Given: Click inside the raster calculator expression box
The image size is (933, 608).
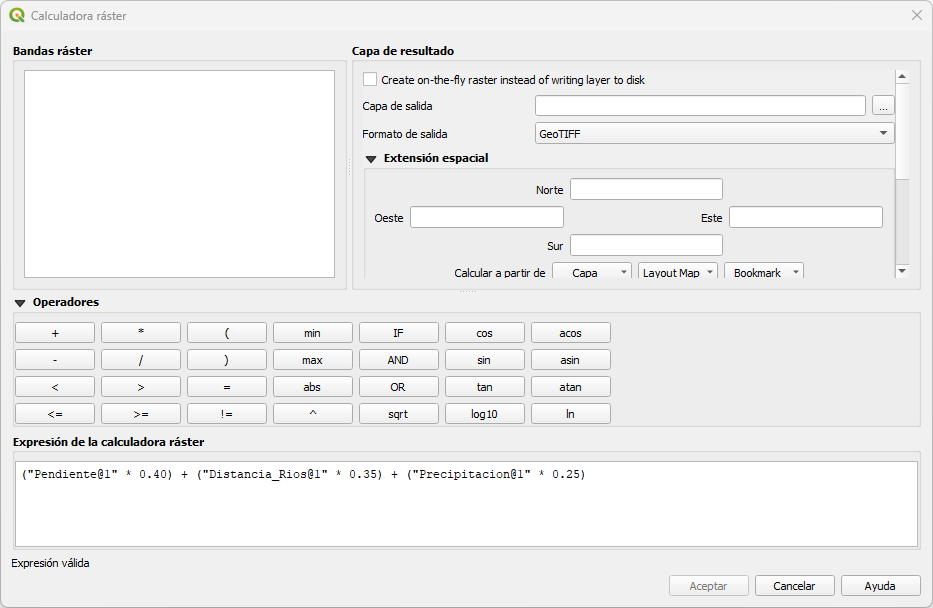Looking at the screenshot, I should 466,504.
